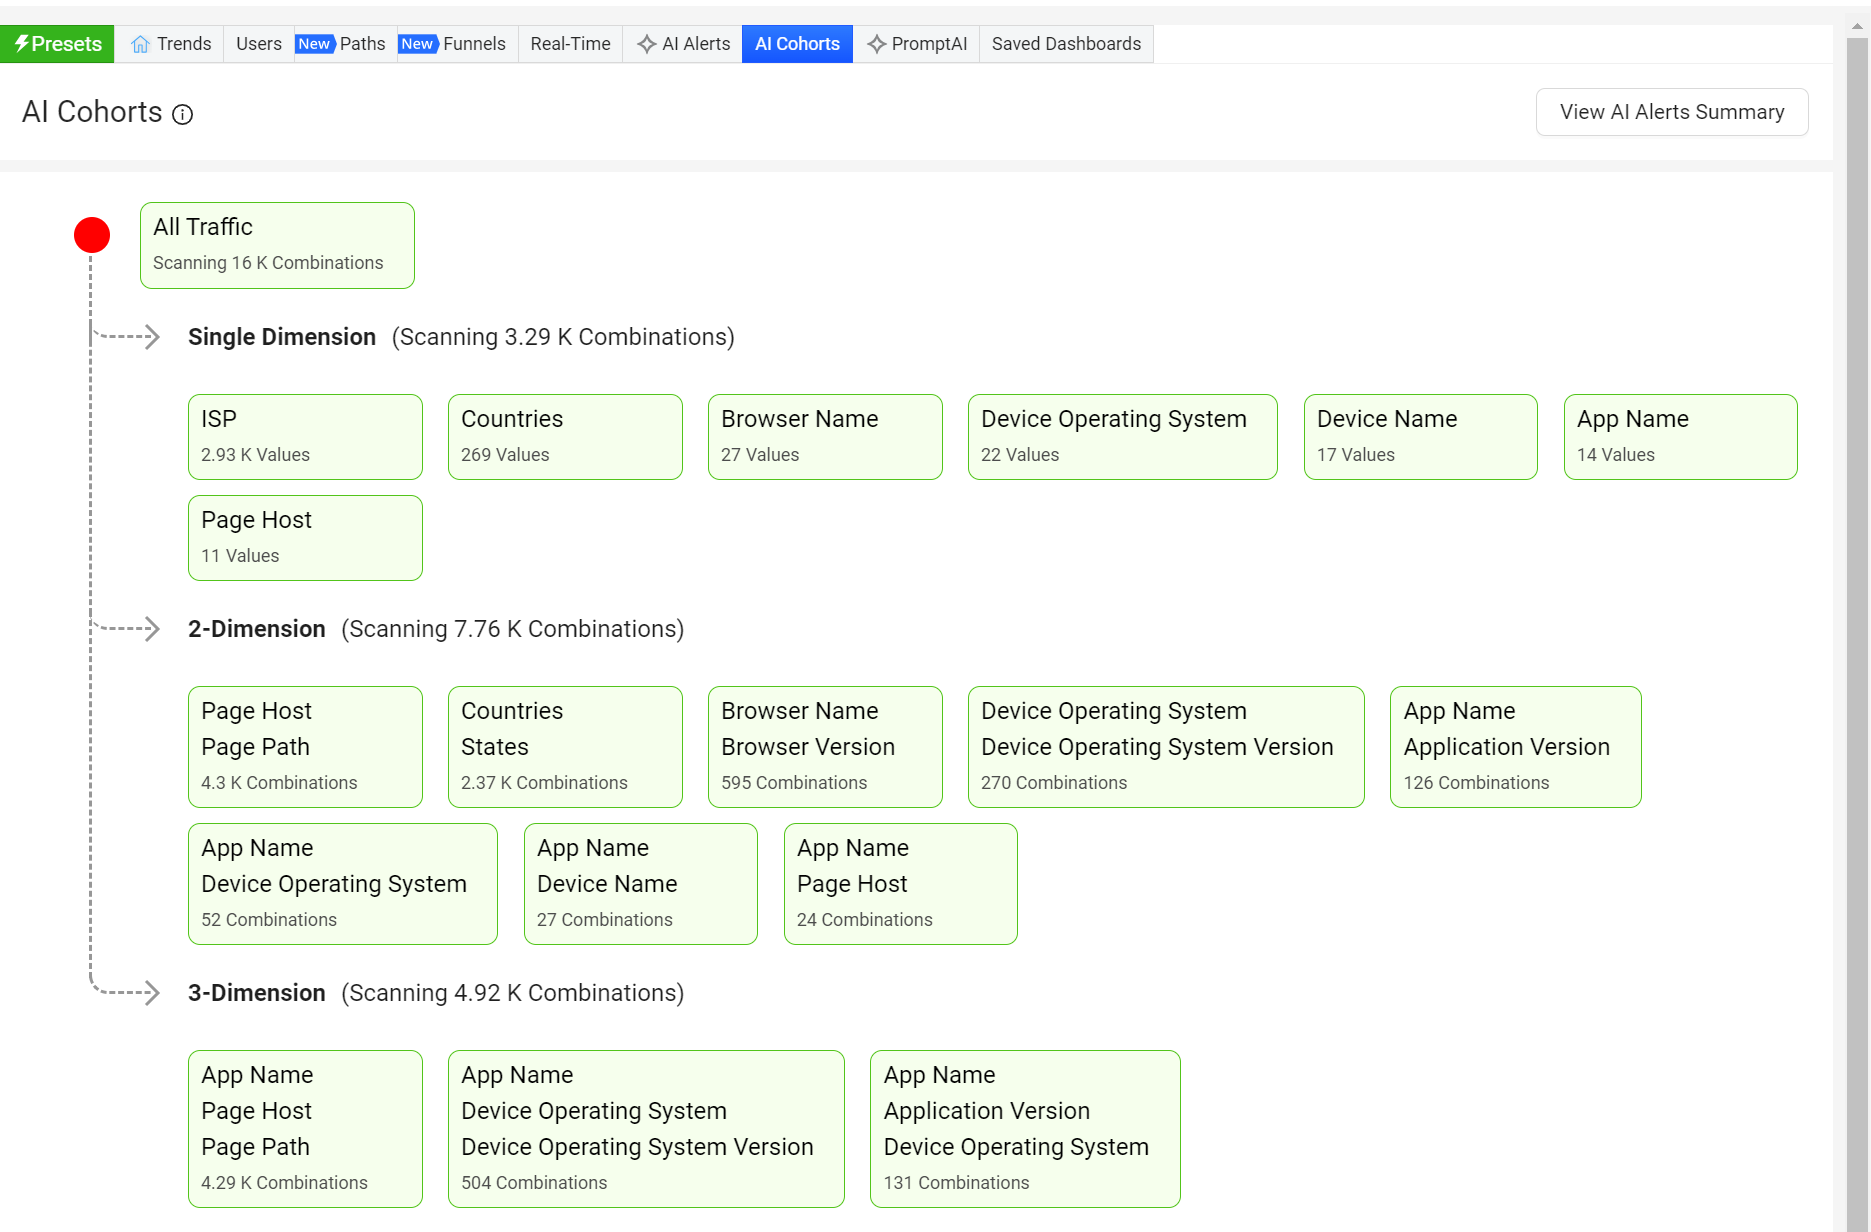1871x1232 pixels.
Task: Select the ISP dimension card
Action: pyautogui.click(x=305, y=437)
